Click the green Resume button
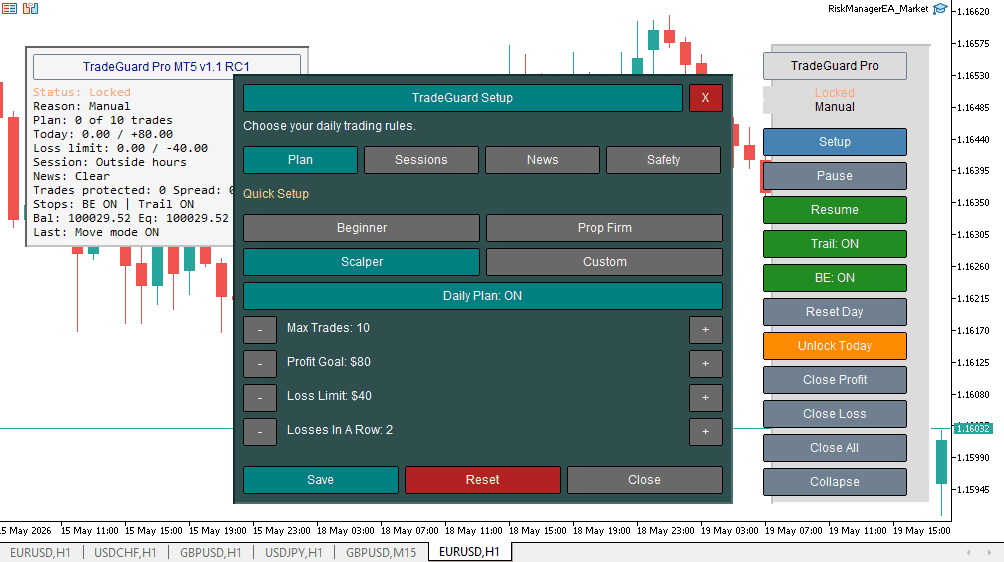This screenshot has width=1004, height=562. tap(835, 210)
